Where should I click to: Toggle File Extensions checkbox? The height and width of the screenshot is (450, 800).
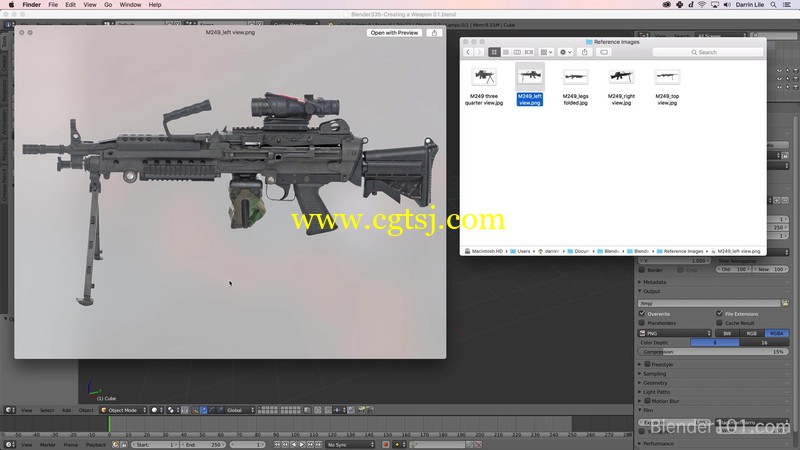coord(719,314)
